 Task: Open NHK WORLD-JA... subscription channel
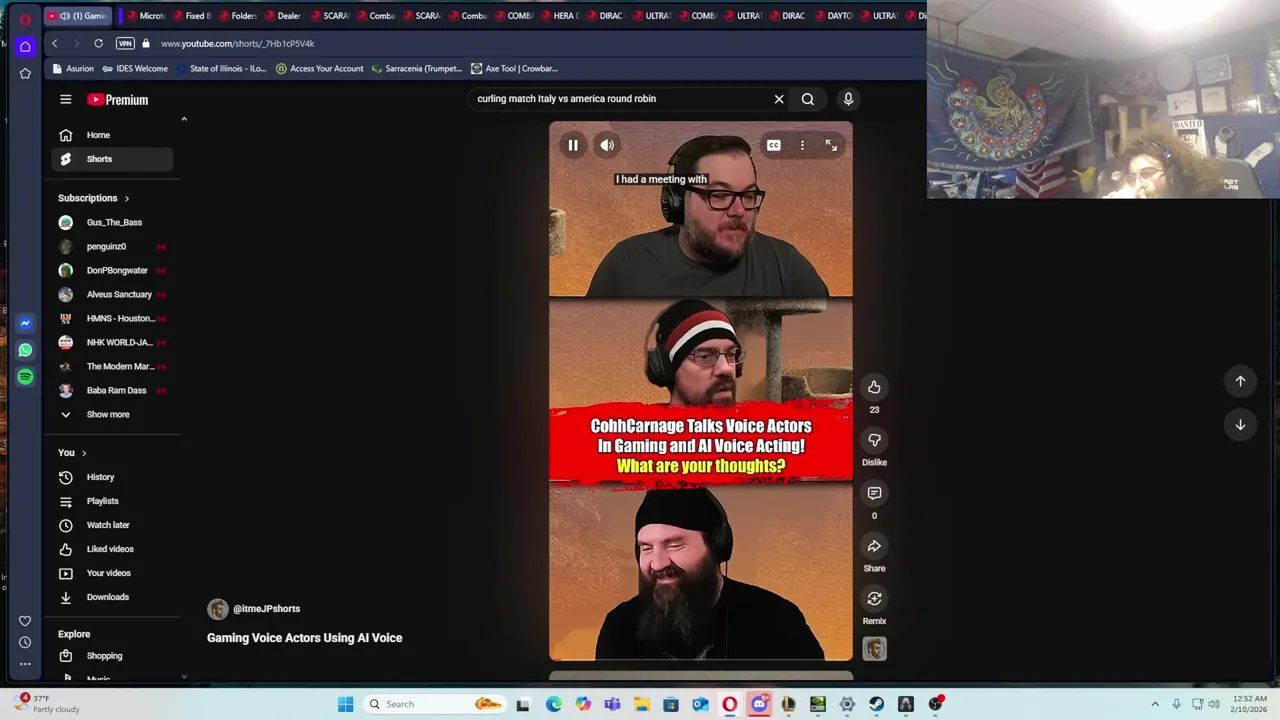[x=112, y=342]
